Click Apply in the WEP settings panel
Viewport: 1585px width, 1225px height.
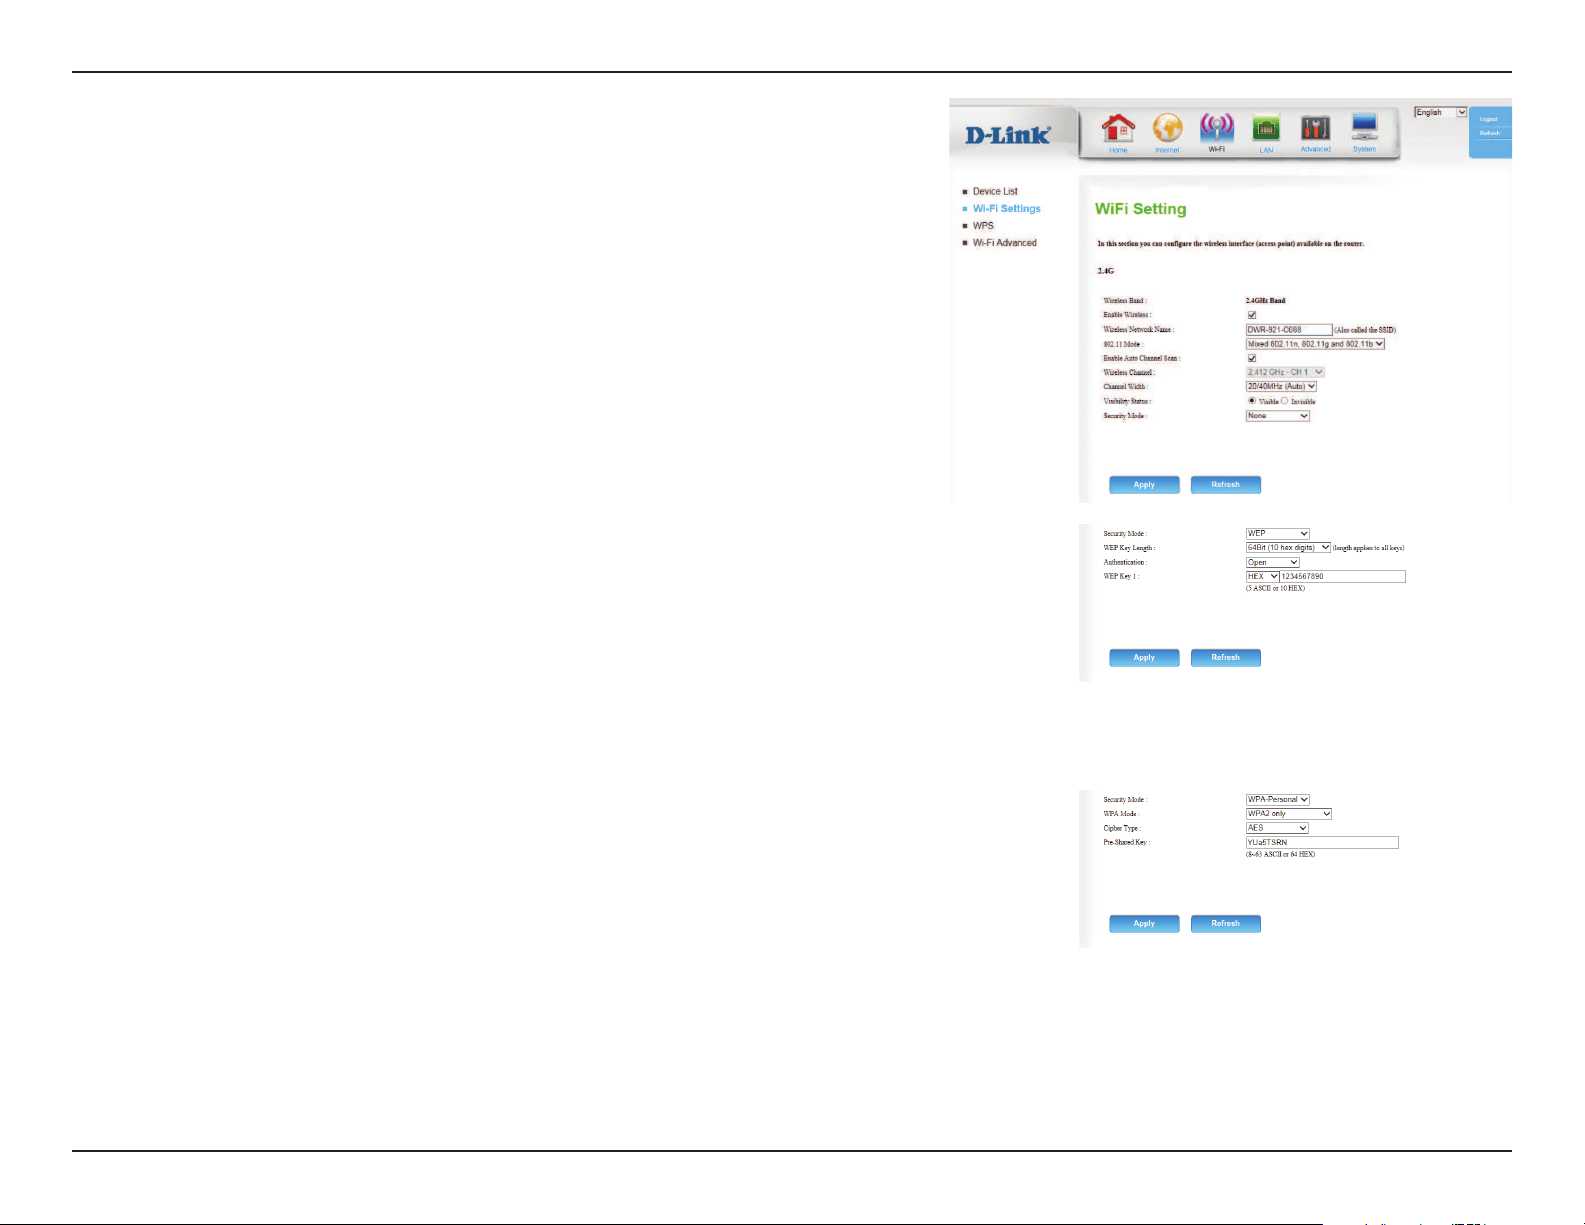[1144, 658]
